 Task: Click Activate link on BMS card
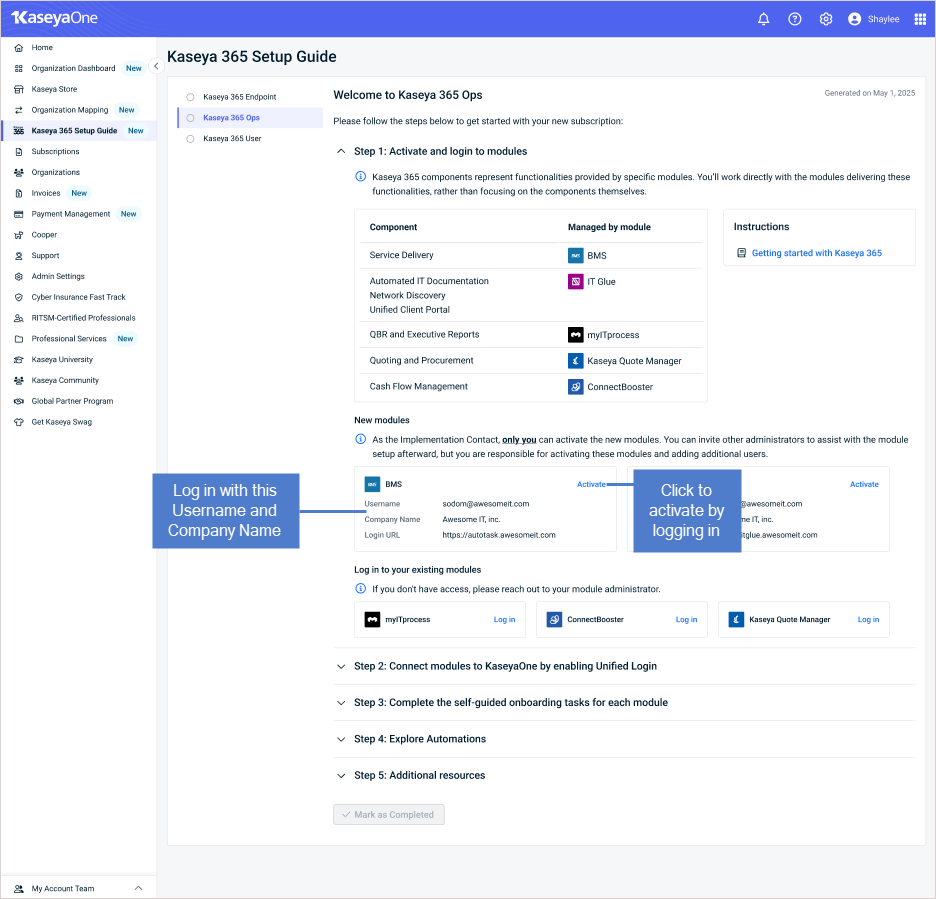(x=591, y=484)
